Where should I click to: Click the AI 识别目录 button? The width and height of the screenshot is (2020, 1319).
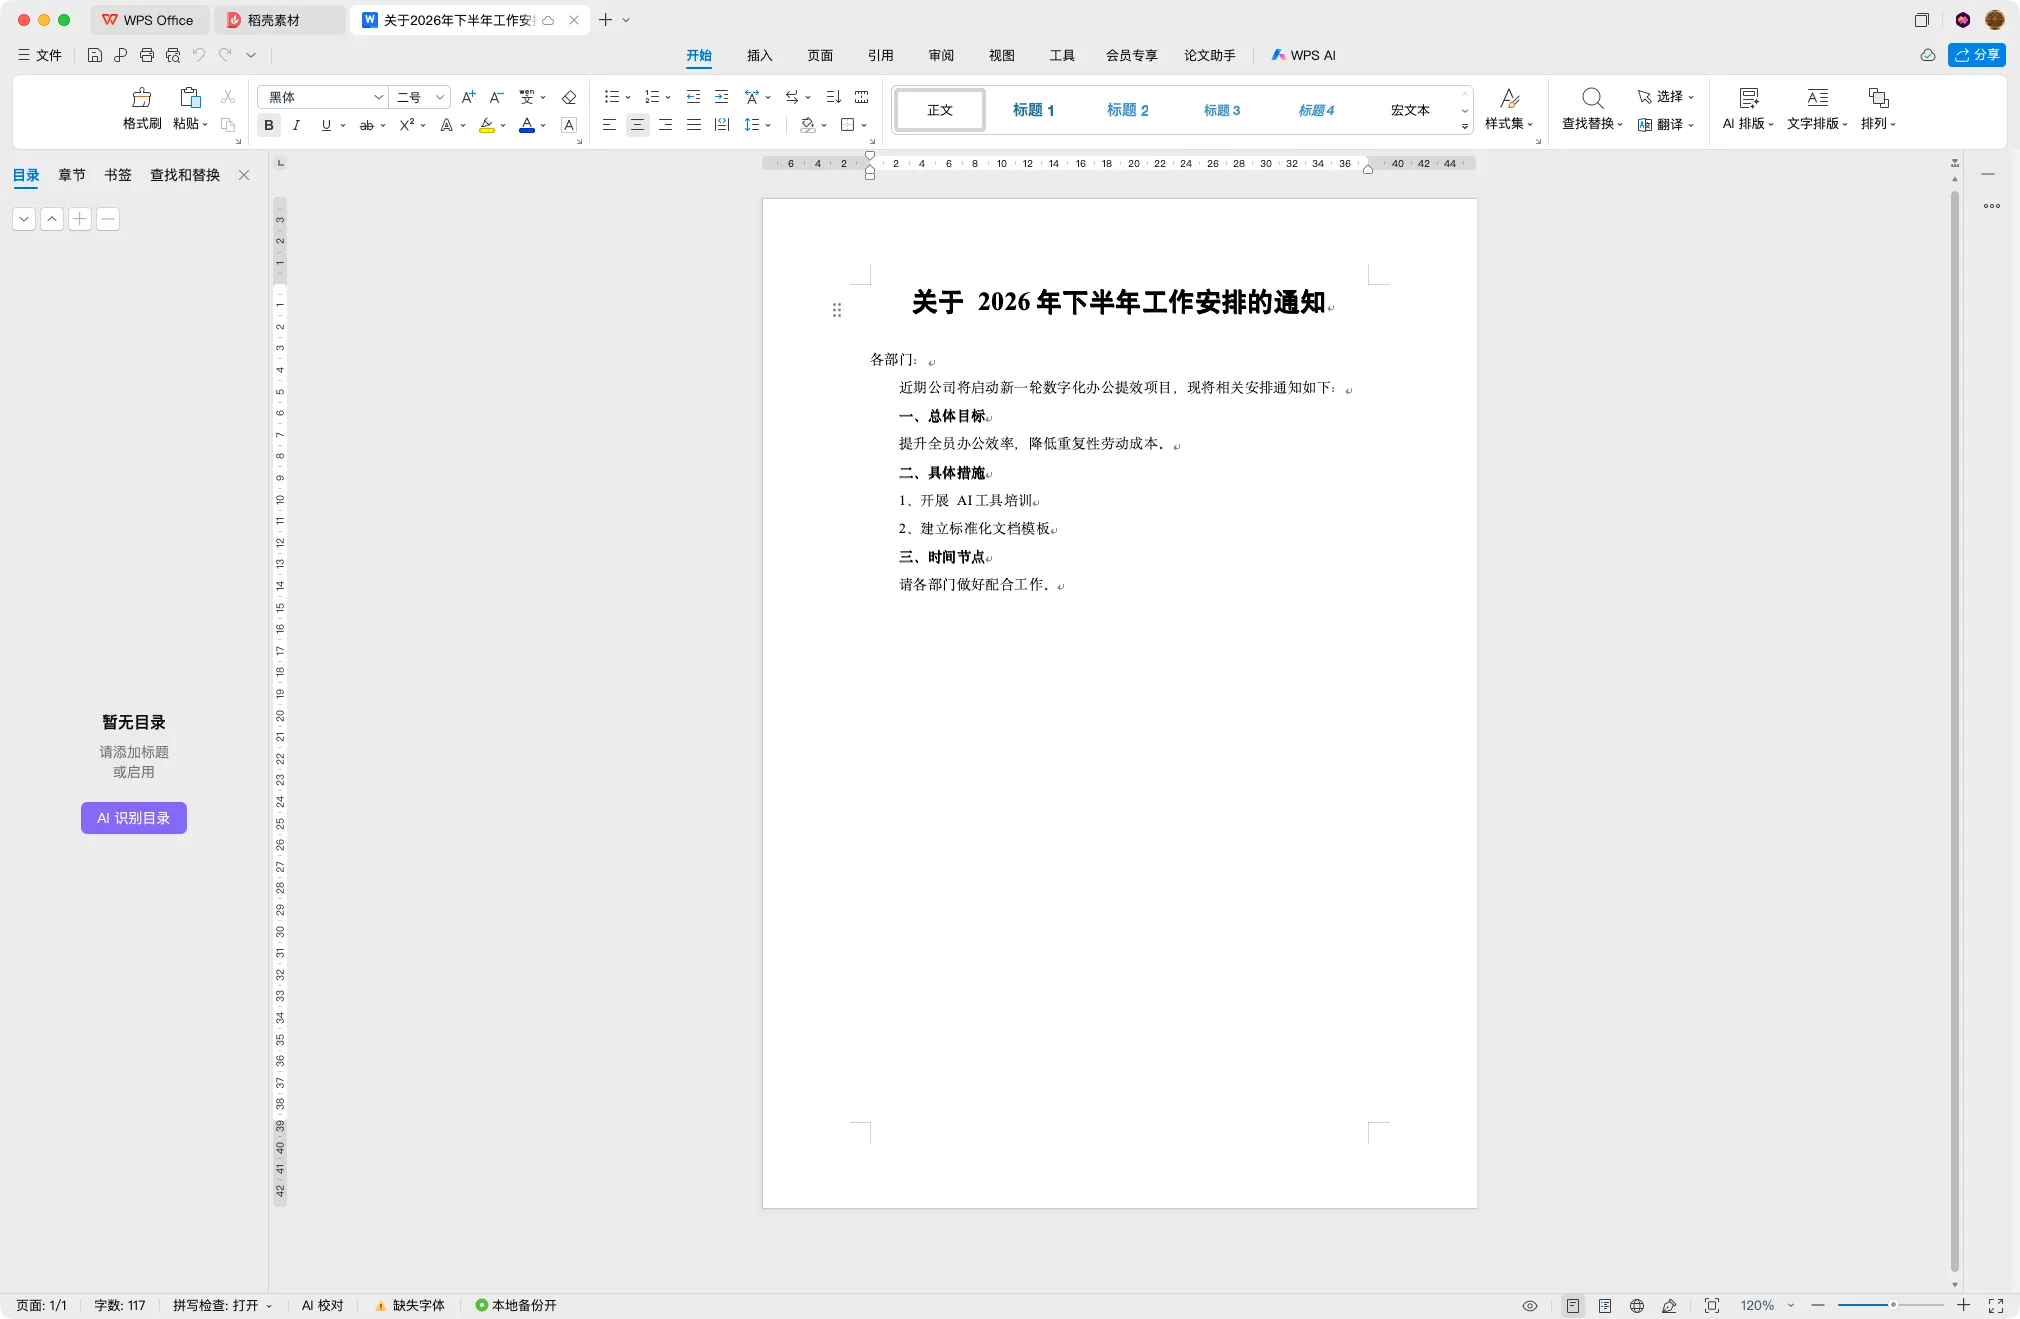pos(134,818)
